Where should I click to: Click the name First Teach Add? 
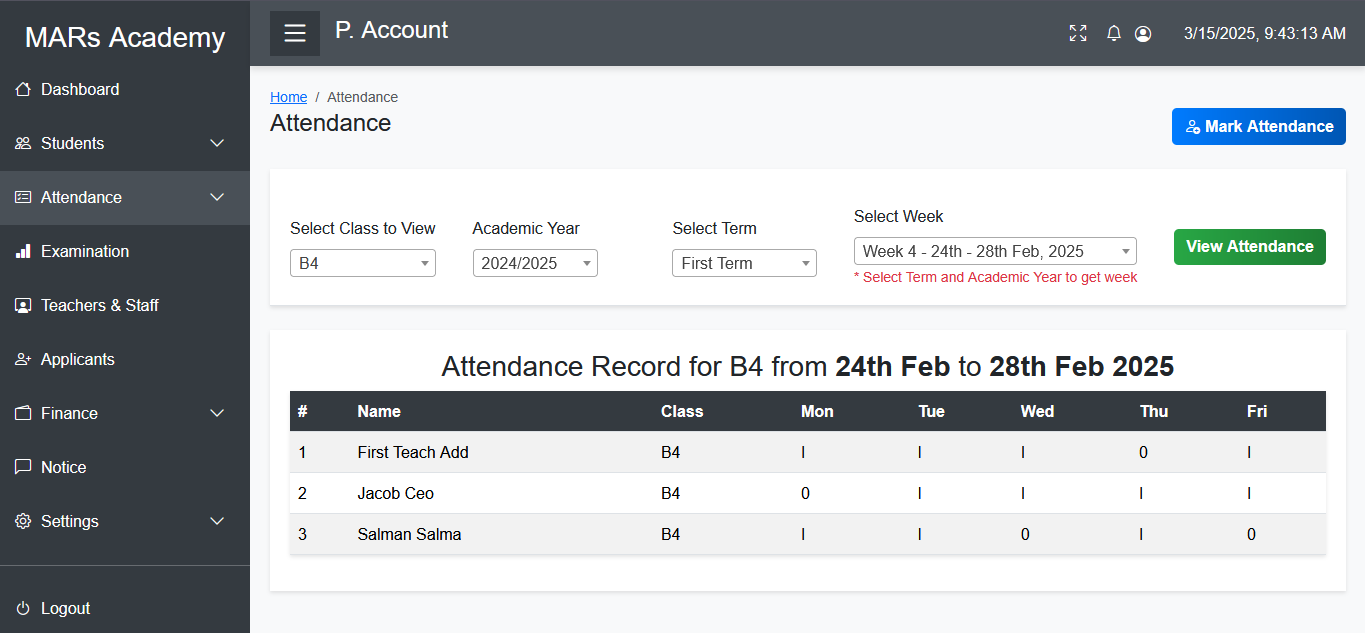coord(413,452)
